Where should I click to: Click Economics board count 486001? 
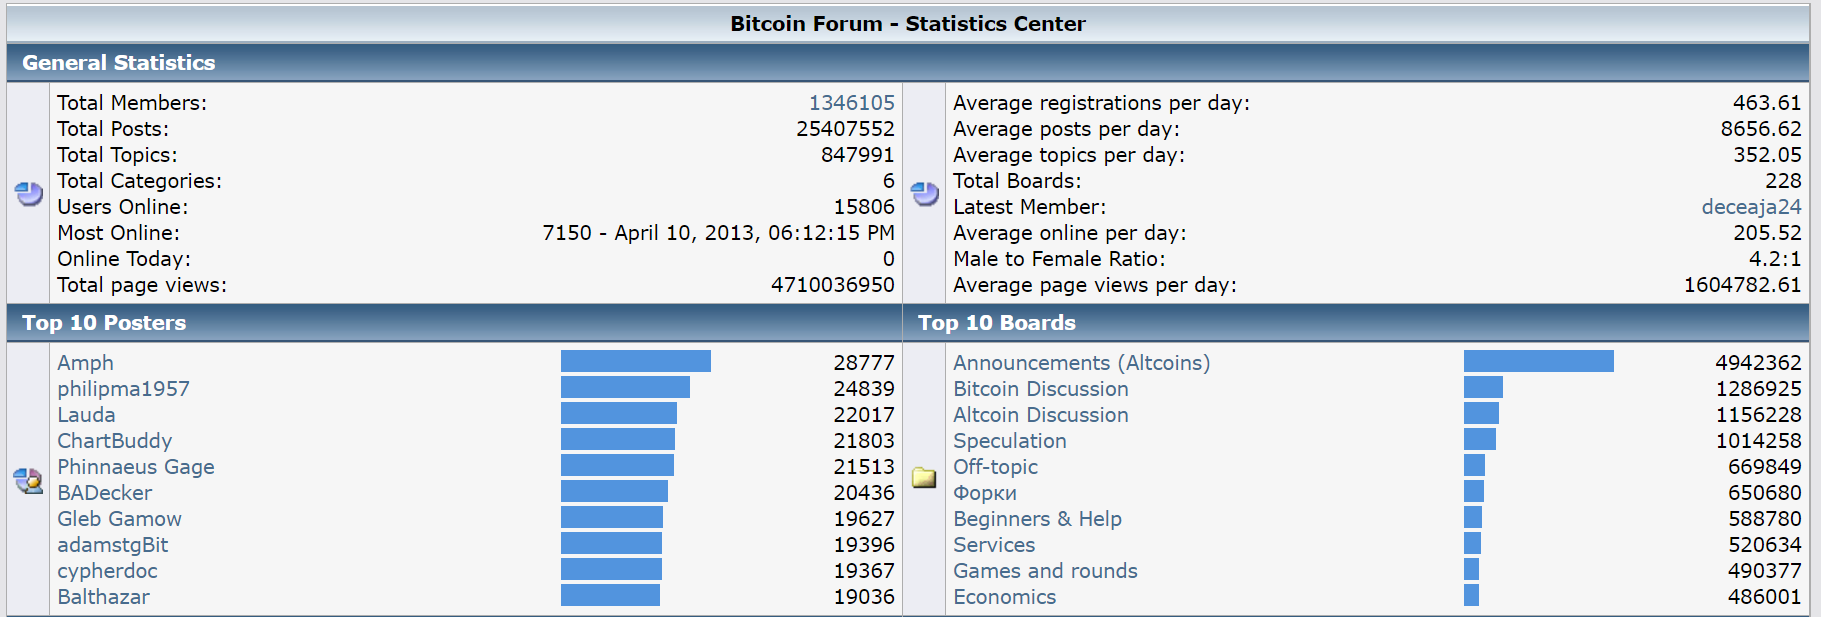[1764, 597]
